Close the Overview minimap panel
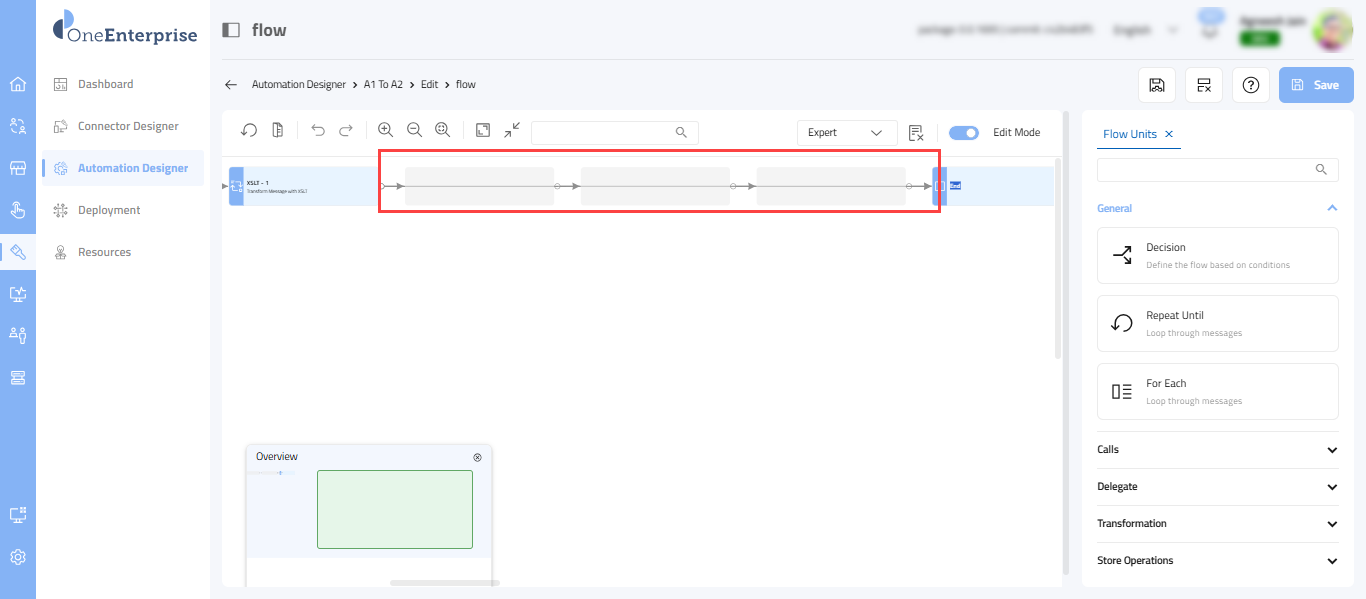Screen dimensions: 1366x599 [x=477, y=457]
